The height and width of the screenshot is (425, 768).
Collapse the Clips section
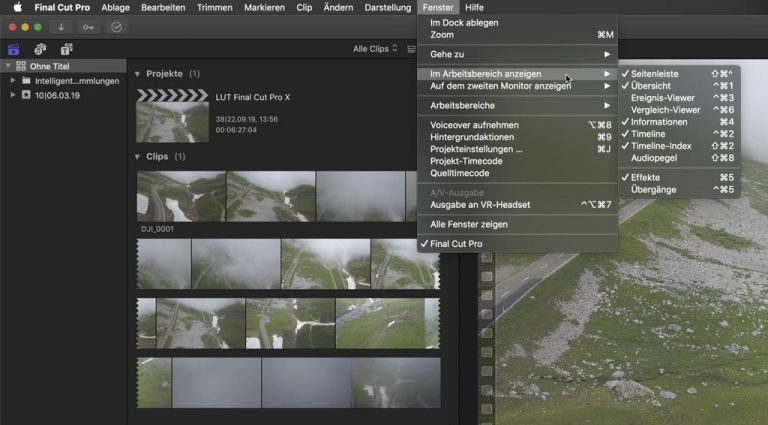pos(137,157)
